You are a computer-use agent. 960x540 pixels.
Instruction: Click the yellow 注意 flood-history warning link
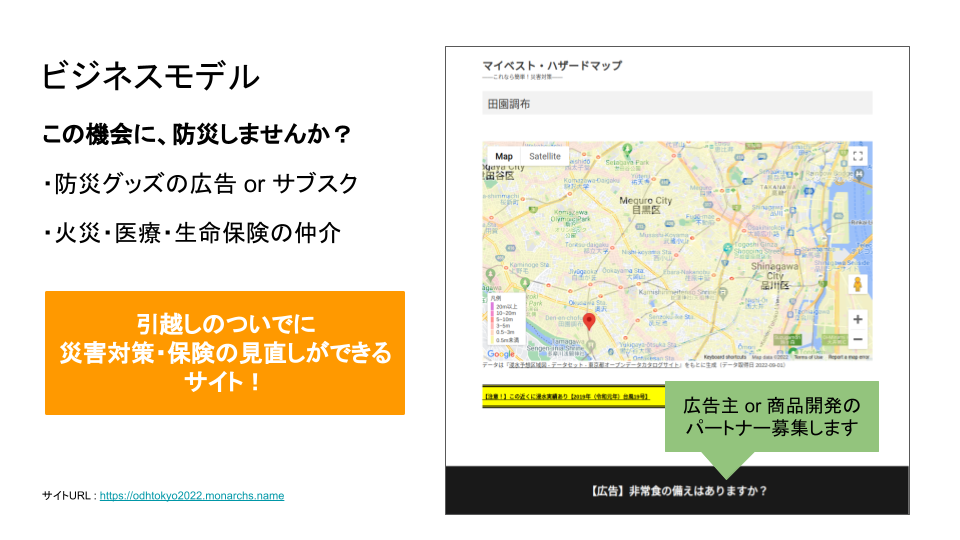tap(566, 397)
